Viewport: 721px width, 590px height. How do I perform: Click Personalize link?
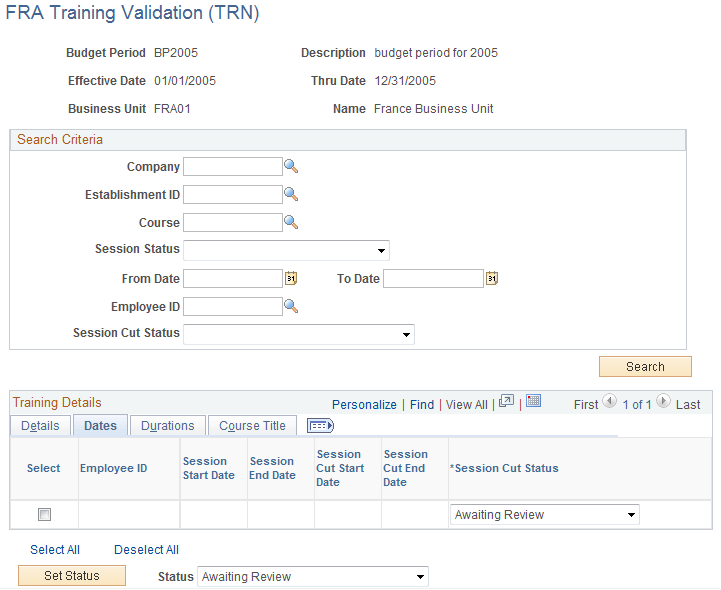pyautogui.click(x=364, y=405)
